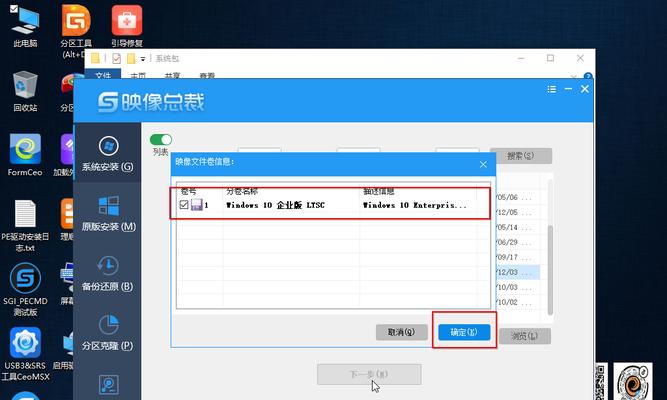Click the folder icon in Explorer title bar
Viewport: 667px width, 400px height.
pyautogui.click(x=95, y=58)
